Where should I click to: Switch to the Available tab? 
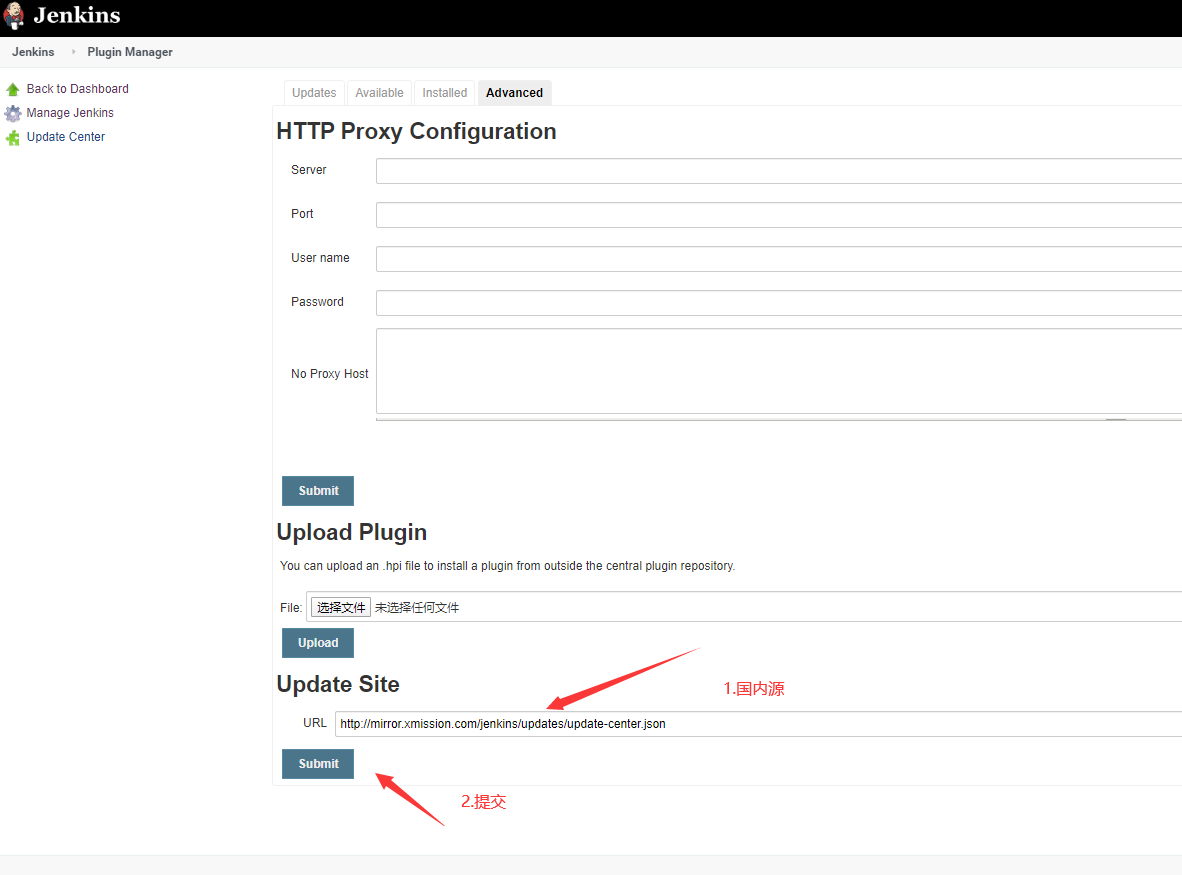(379, 93)
